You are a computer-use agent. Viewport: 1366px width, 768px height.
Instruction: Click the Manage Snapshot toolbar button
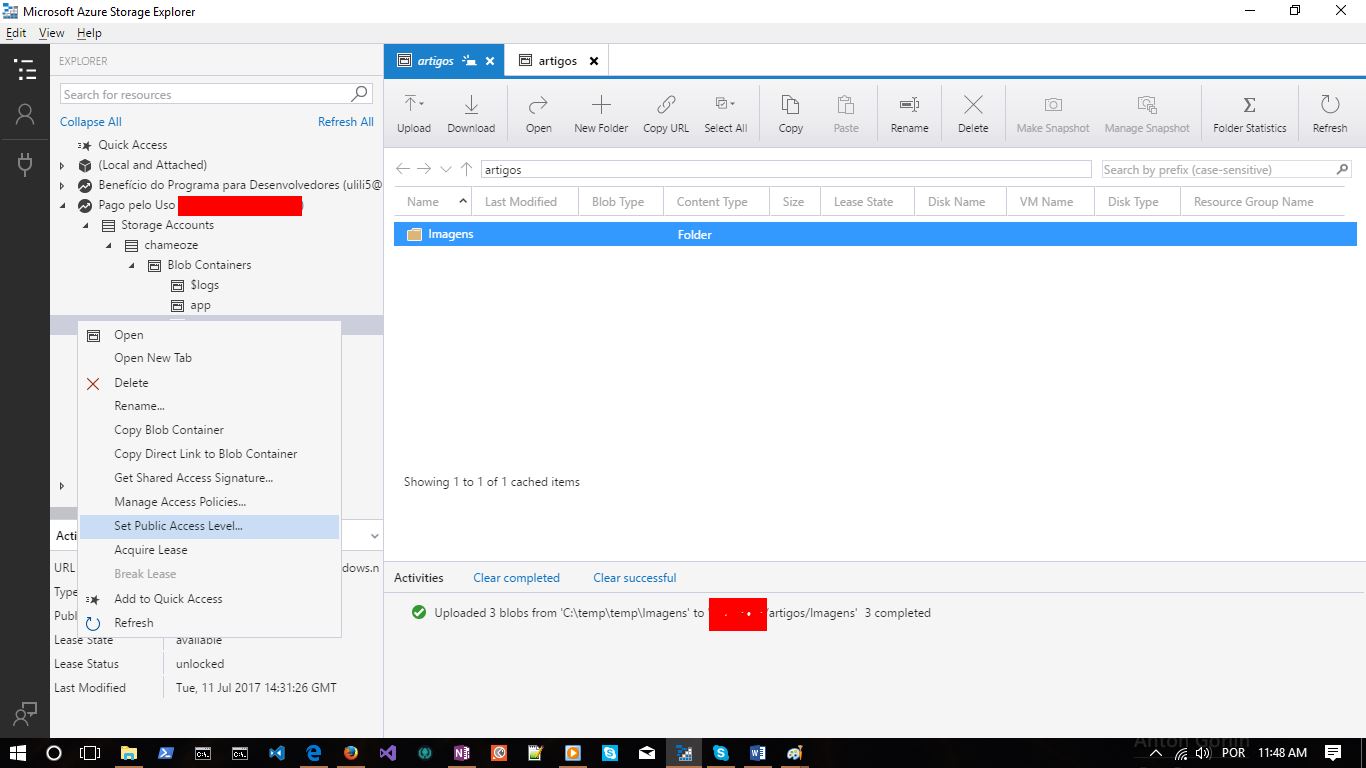pyautogui.click(x=1147, y=114)
